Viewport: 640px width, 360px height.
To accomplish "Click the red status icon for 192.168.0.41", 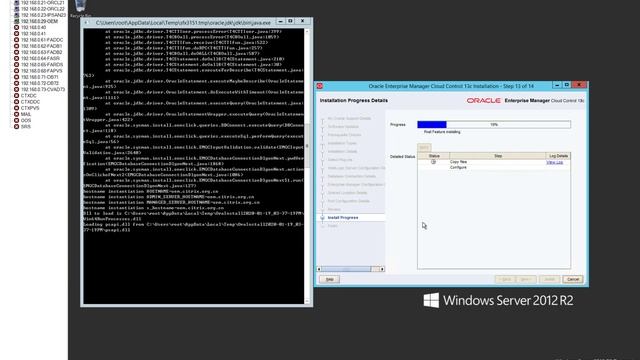I will point(16,33).
